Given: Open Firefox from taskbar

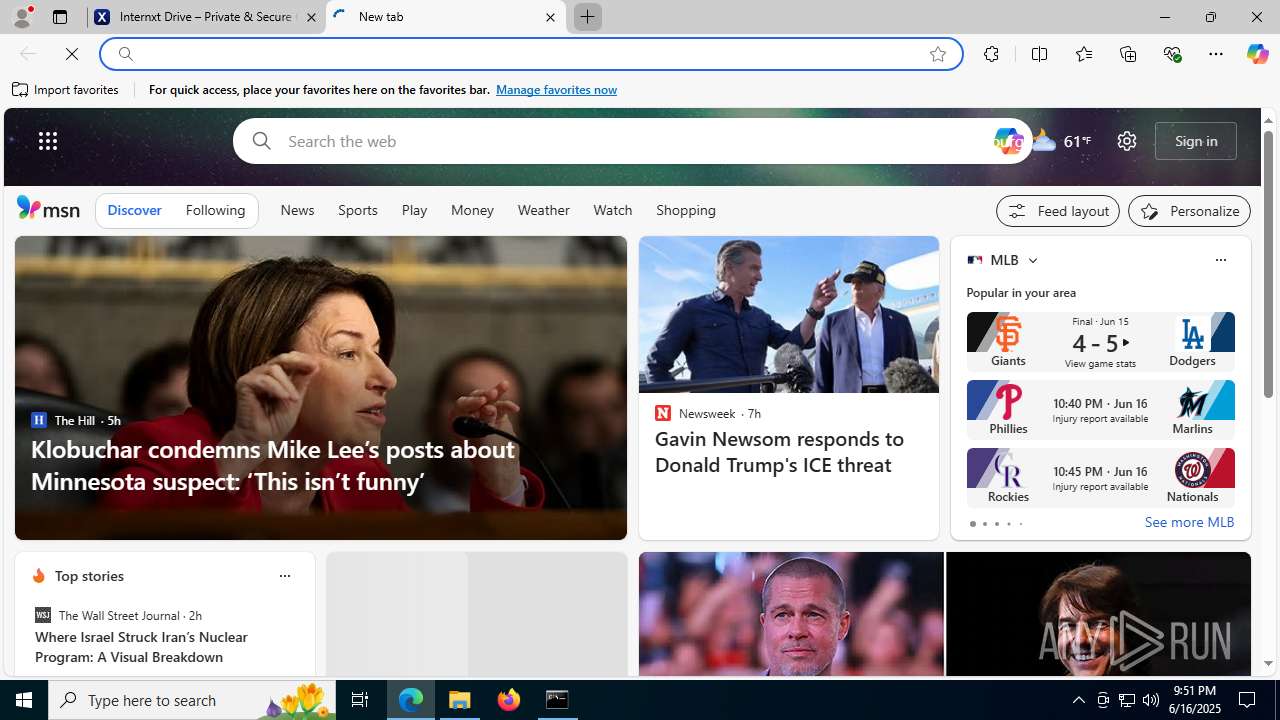Looking at the screenshot, I should click(x=509, y=700).
